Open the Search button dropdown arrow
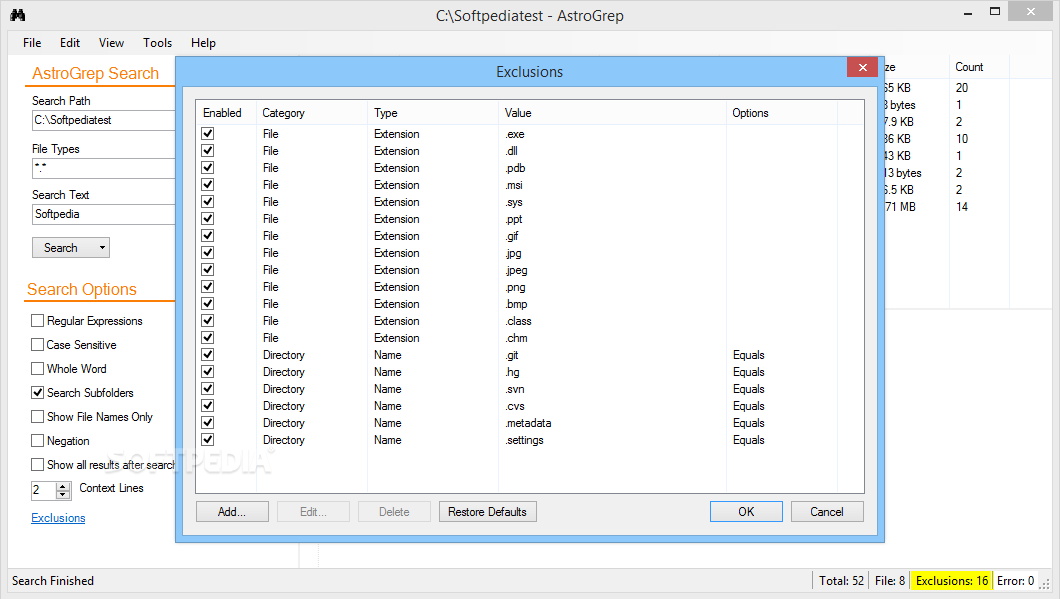Screen dimensions: 1060x599 (x=102, y=247)
